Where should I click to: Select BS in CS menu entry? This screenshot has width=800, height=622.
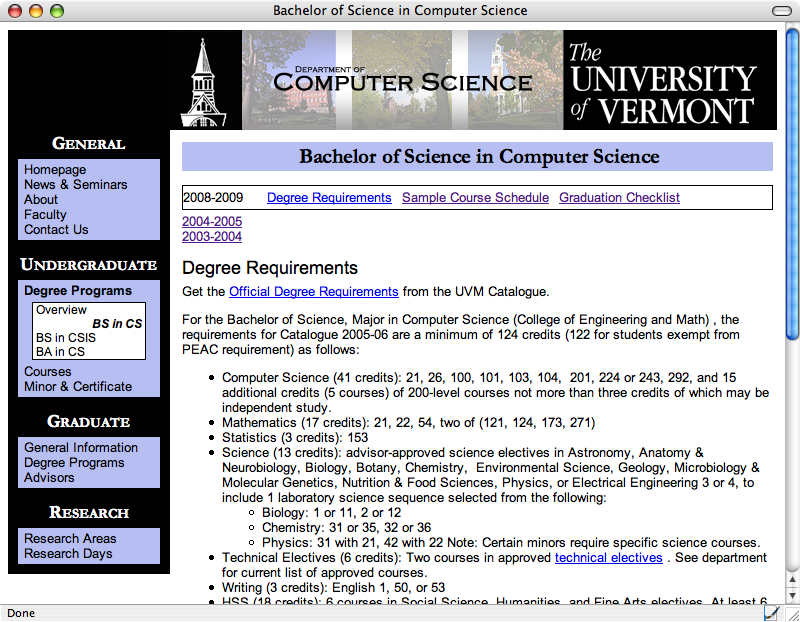(117, 324)
